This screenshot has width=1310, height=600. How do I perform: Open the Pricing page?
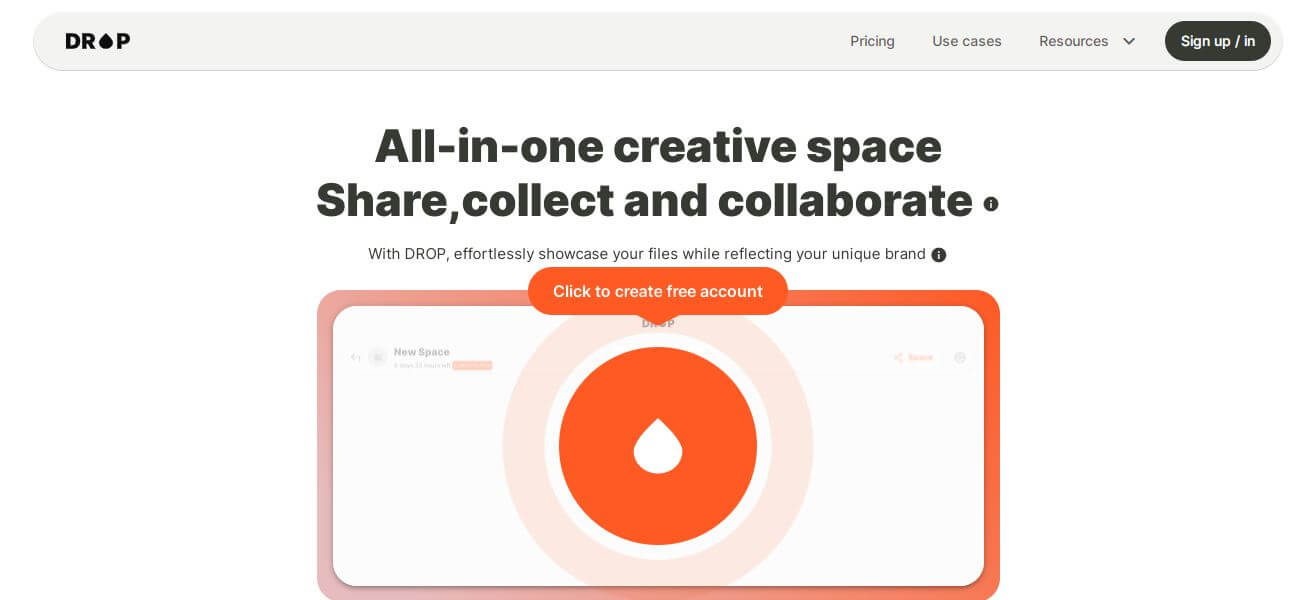click(x=872, y=41)
